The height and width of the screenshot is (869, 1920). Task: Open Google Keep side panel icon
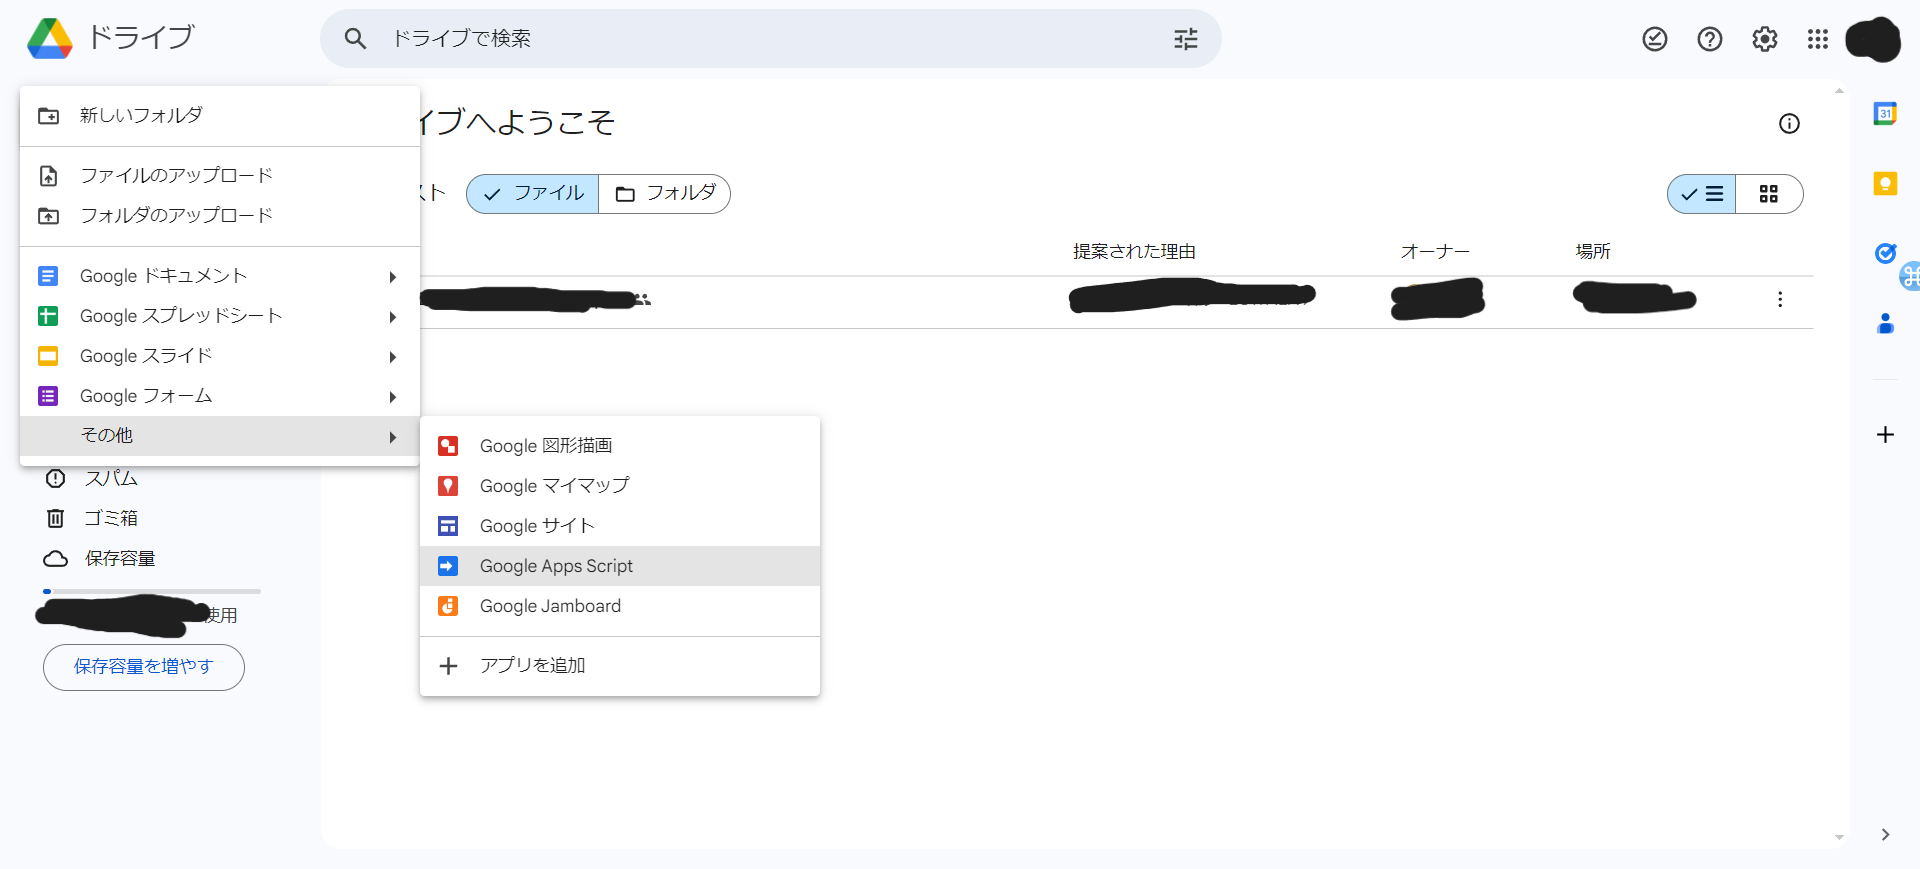point(1885,183)
